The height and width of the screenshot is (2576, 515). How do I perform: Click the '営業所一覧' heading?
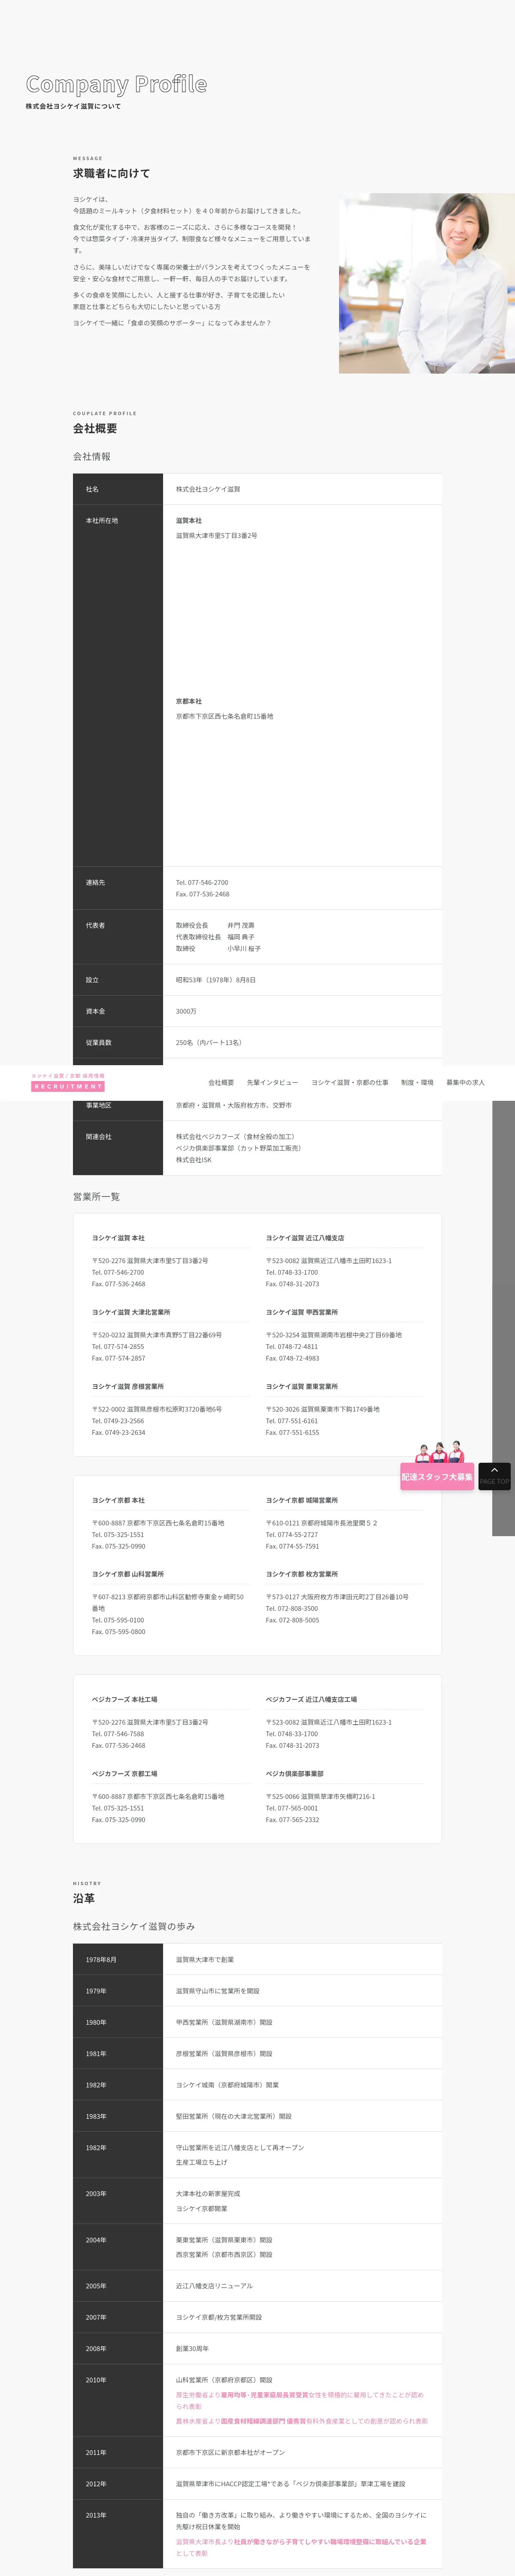(x=96, y=1197)
